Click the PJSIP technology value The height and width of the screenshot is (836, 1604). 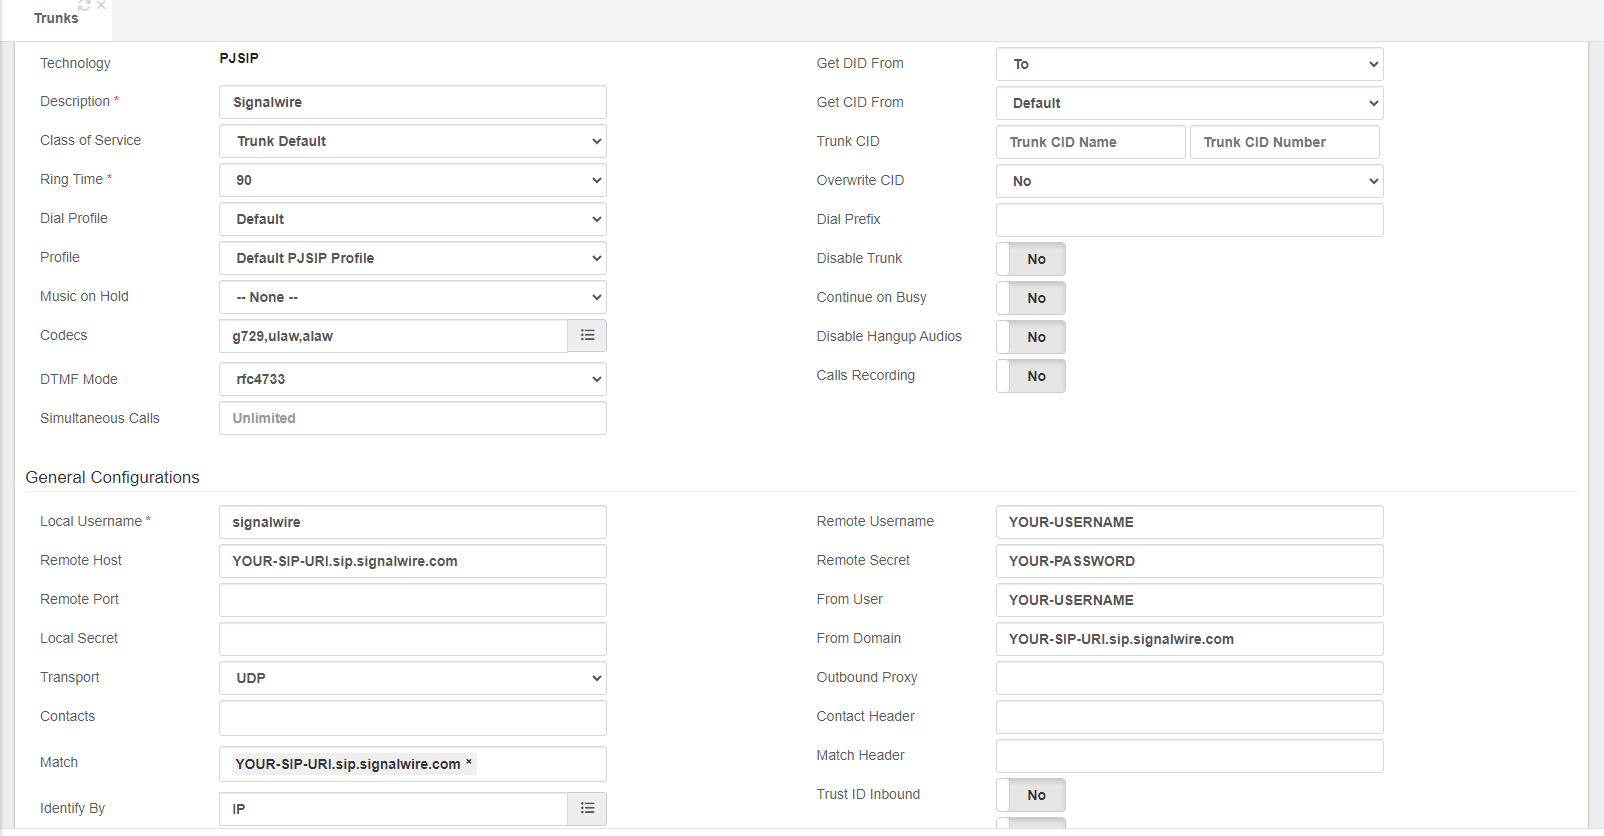pos(239,58)
